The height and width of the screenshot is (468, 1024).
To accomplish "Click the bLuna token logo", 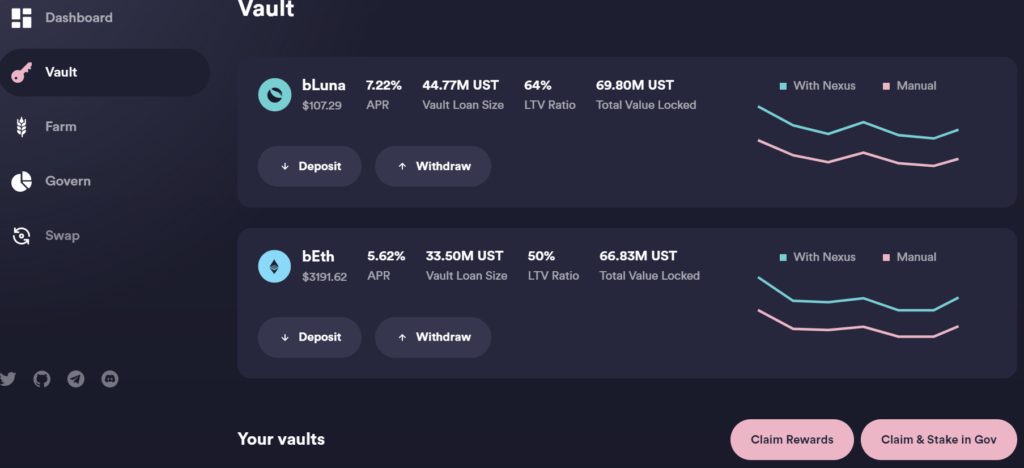I will coord(274,94).
